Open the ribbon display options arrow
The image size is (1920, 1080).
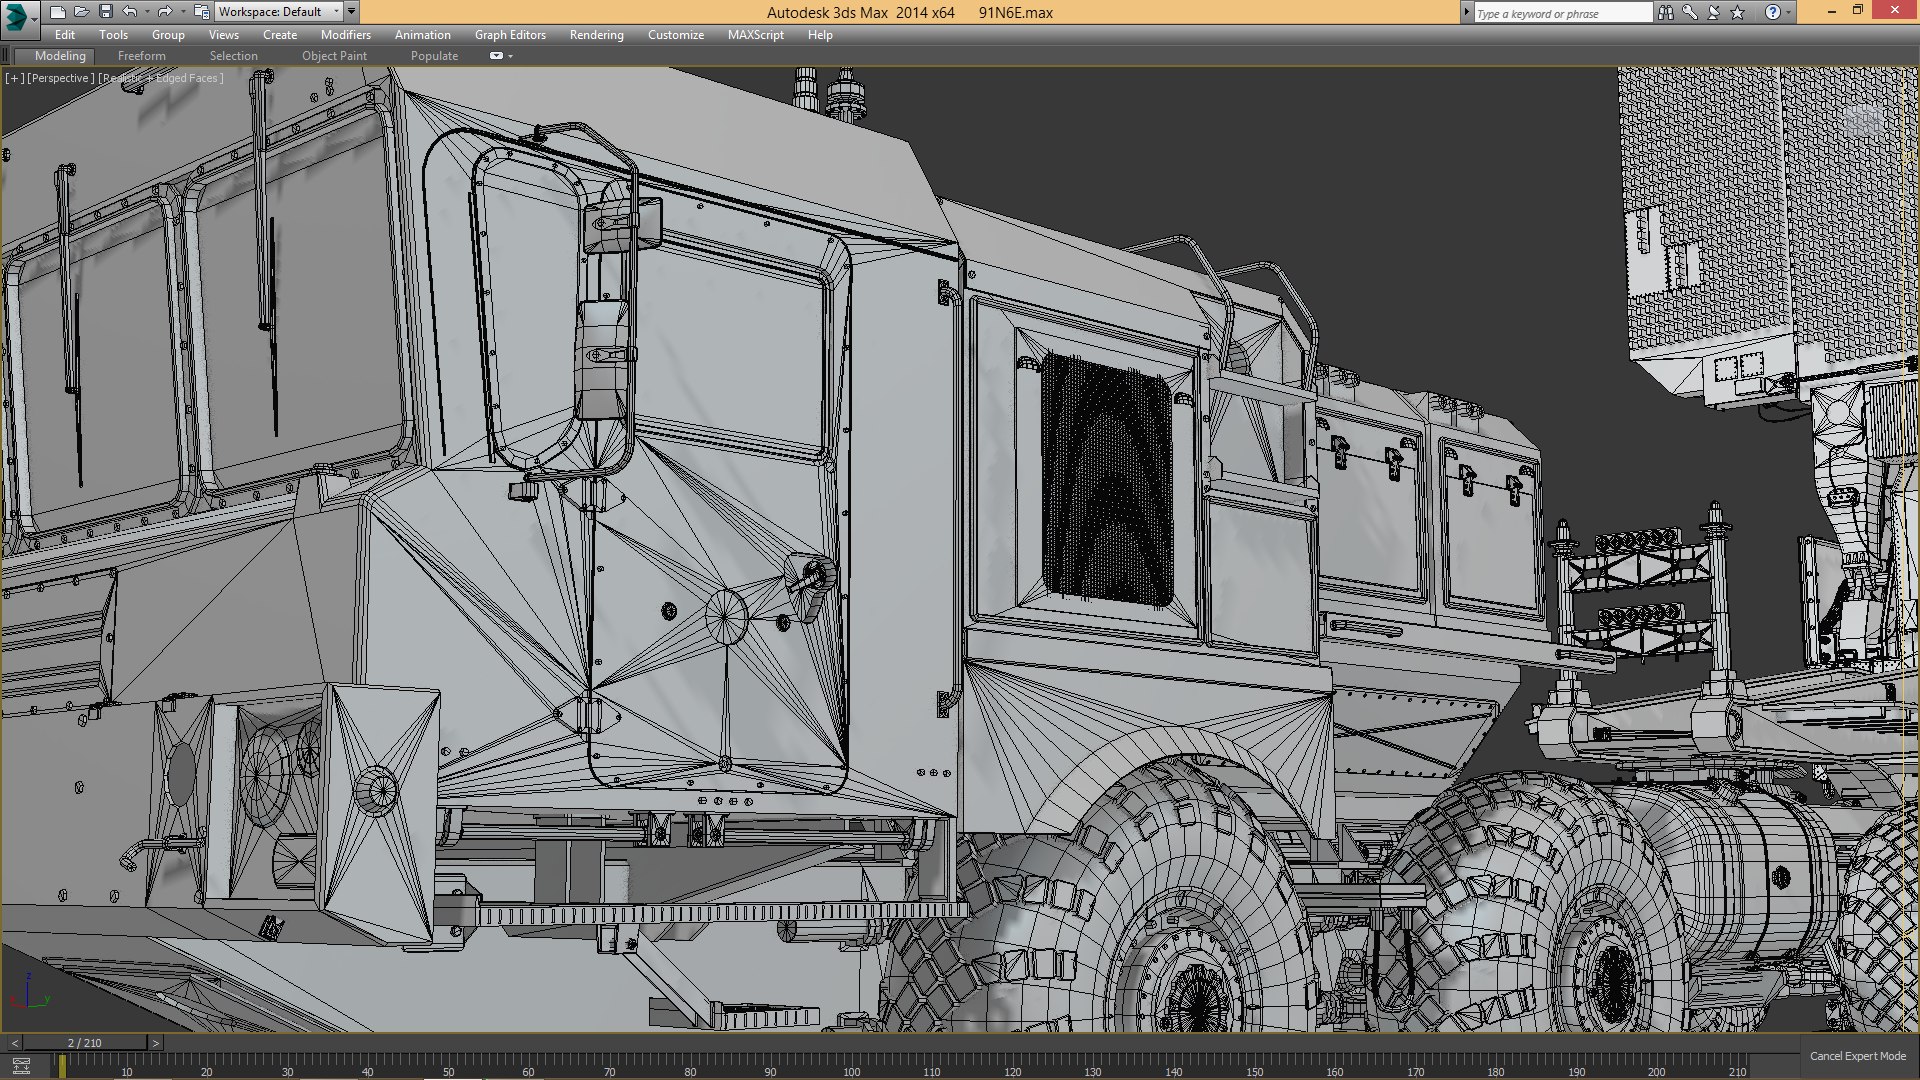coord(511,56)
